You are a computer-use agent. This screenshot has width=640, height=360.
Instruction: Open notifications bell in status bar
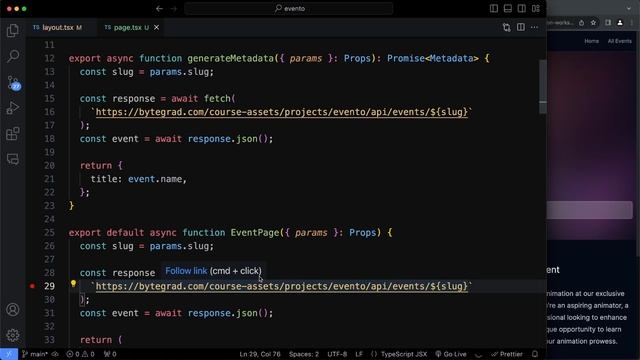[535, 354]
